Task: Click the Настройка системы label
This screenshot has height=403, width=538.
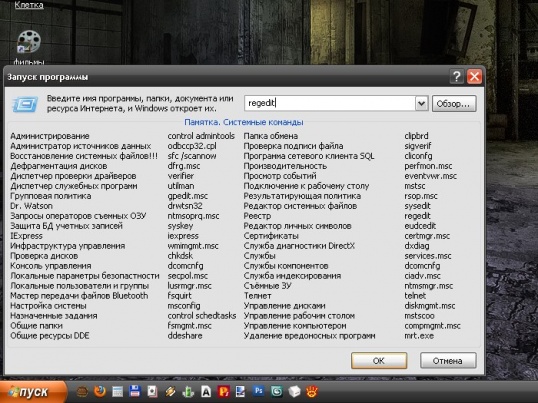Action: click(x=48, y=306)
